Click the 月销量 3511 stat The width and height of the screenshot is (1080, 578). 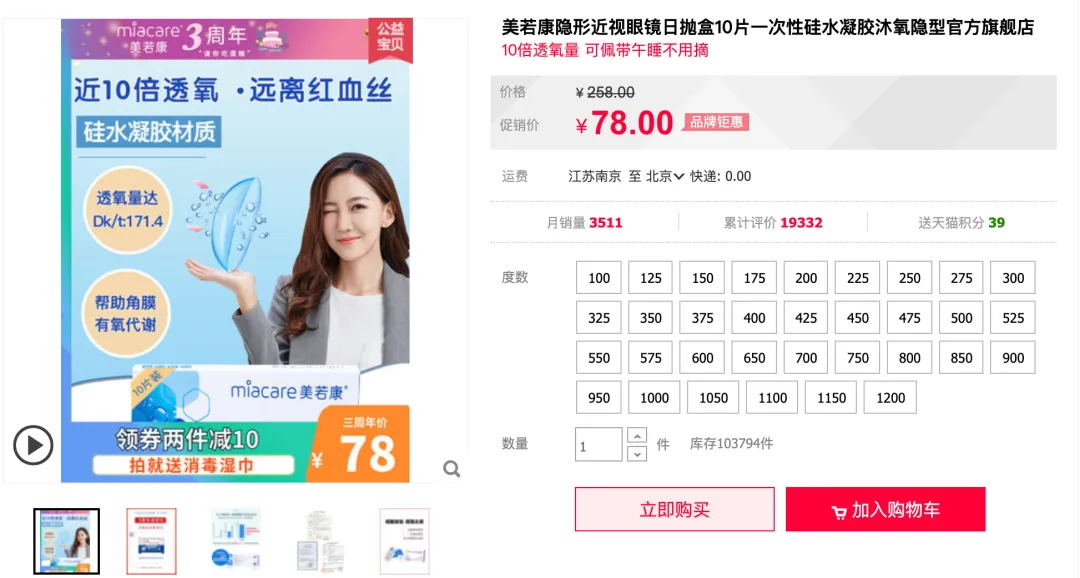(584, 223)
